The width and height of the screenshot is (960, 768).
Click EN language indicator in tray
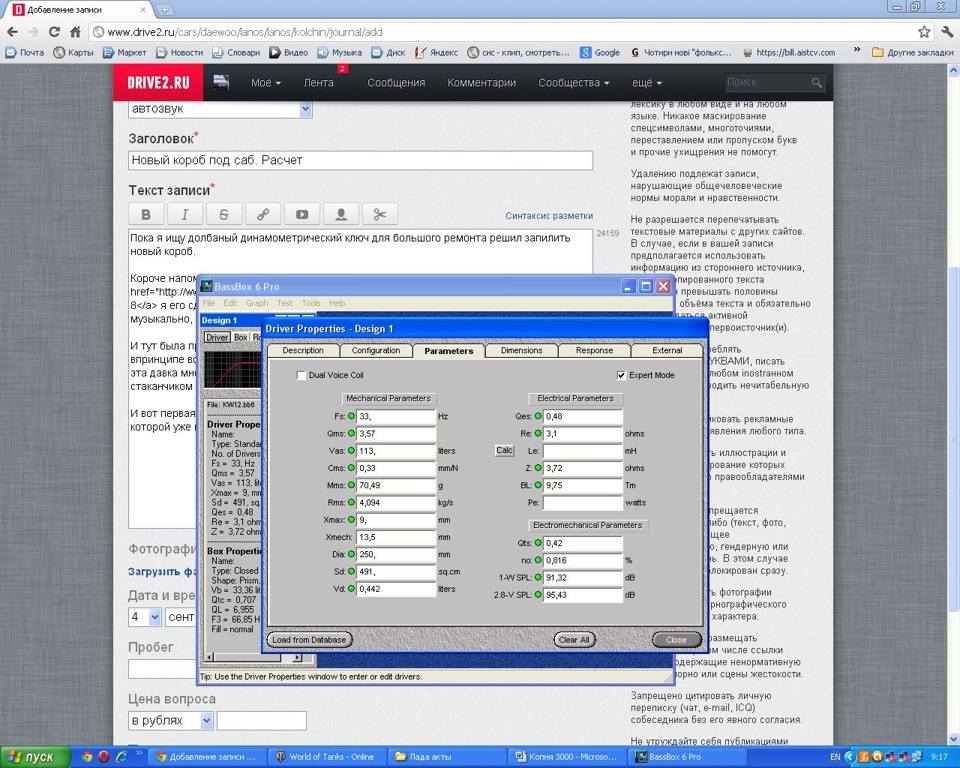tap(835, 757)
